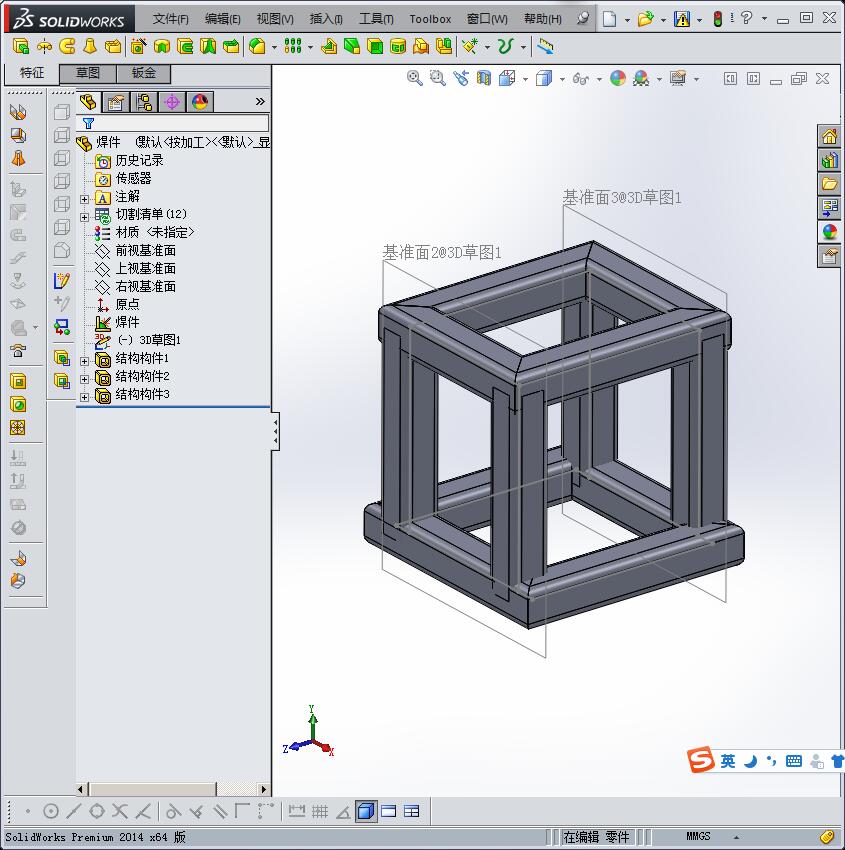Image resolution: width=845 pixels, height=850 pixels.
Task: Select the DimXpertManager crosshair tab
Action: pyautogui.click(x=172, y=101)
